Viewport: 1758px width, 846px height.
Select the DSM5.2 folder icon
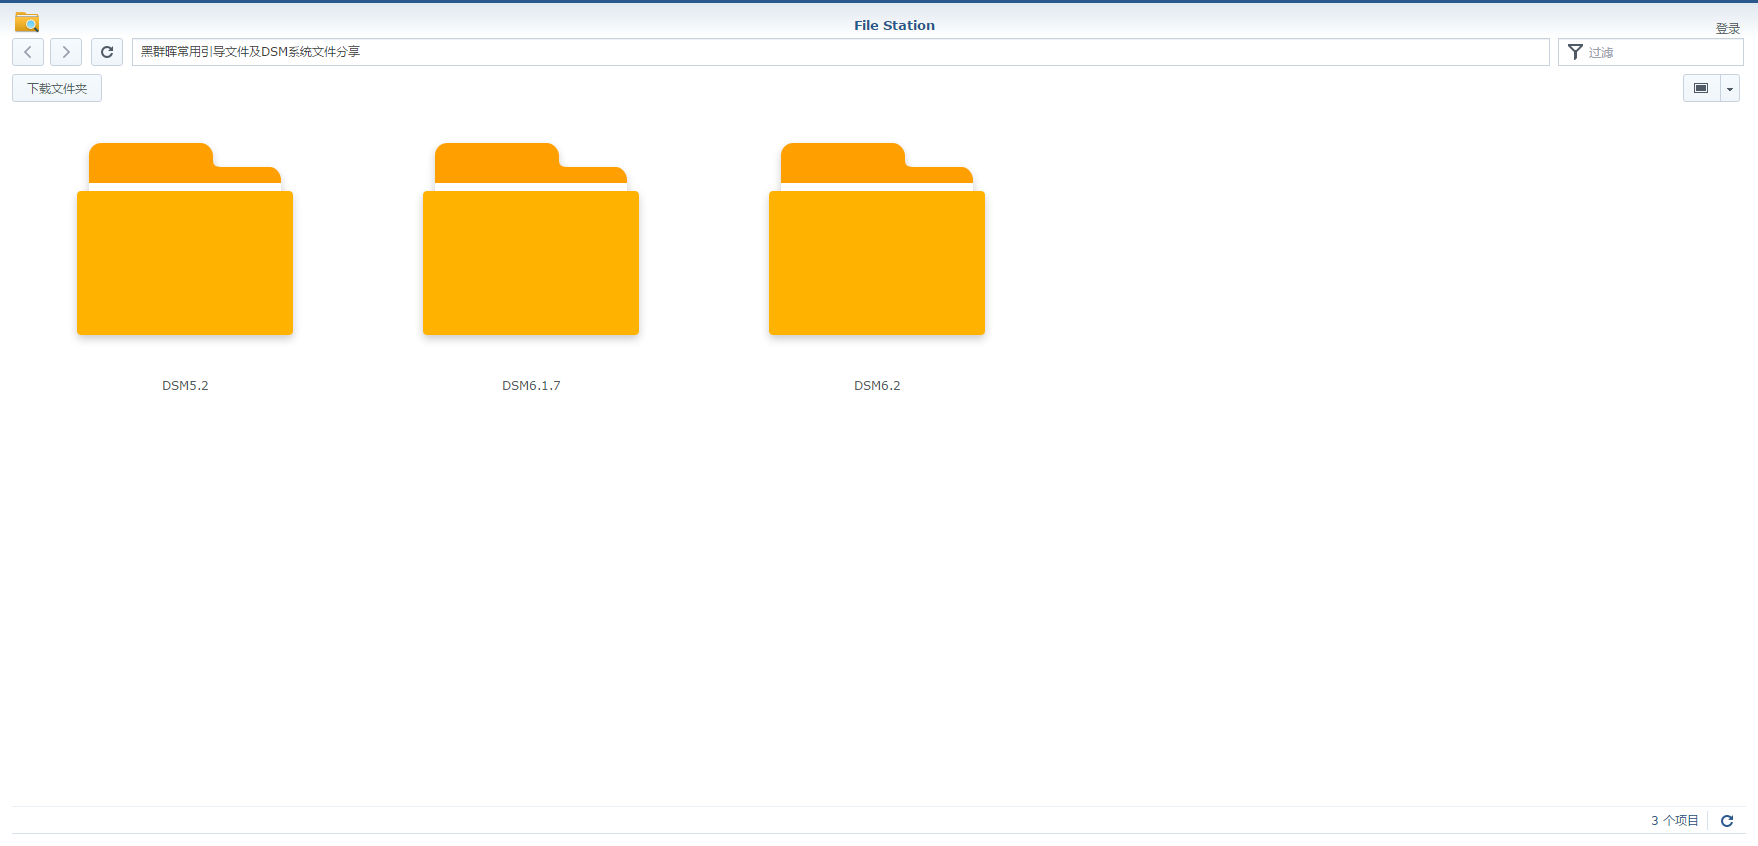[185, 239]
